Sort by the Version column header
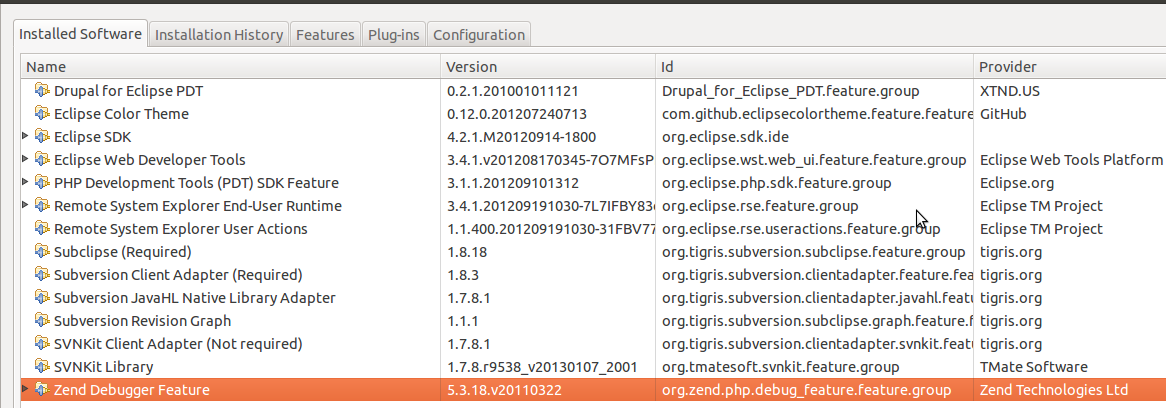Screen dimensions: 1166x408 (548, 67)
